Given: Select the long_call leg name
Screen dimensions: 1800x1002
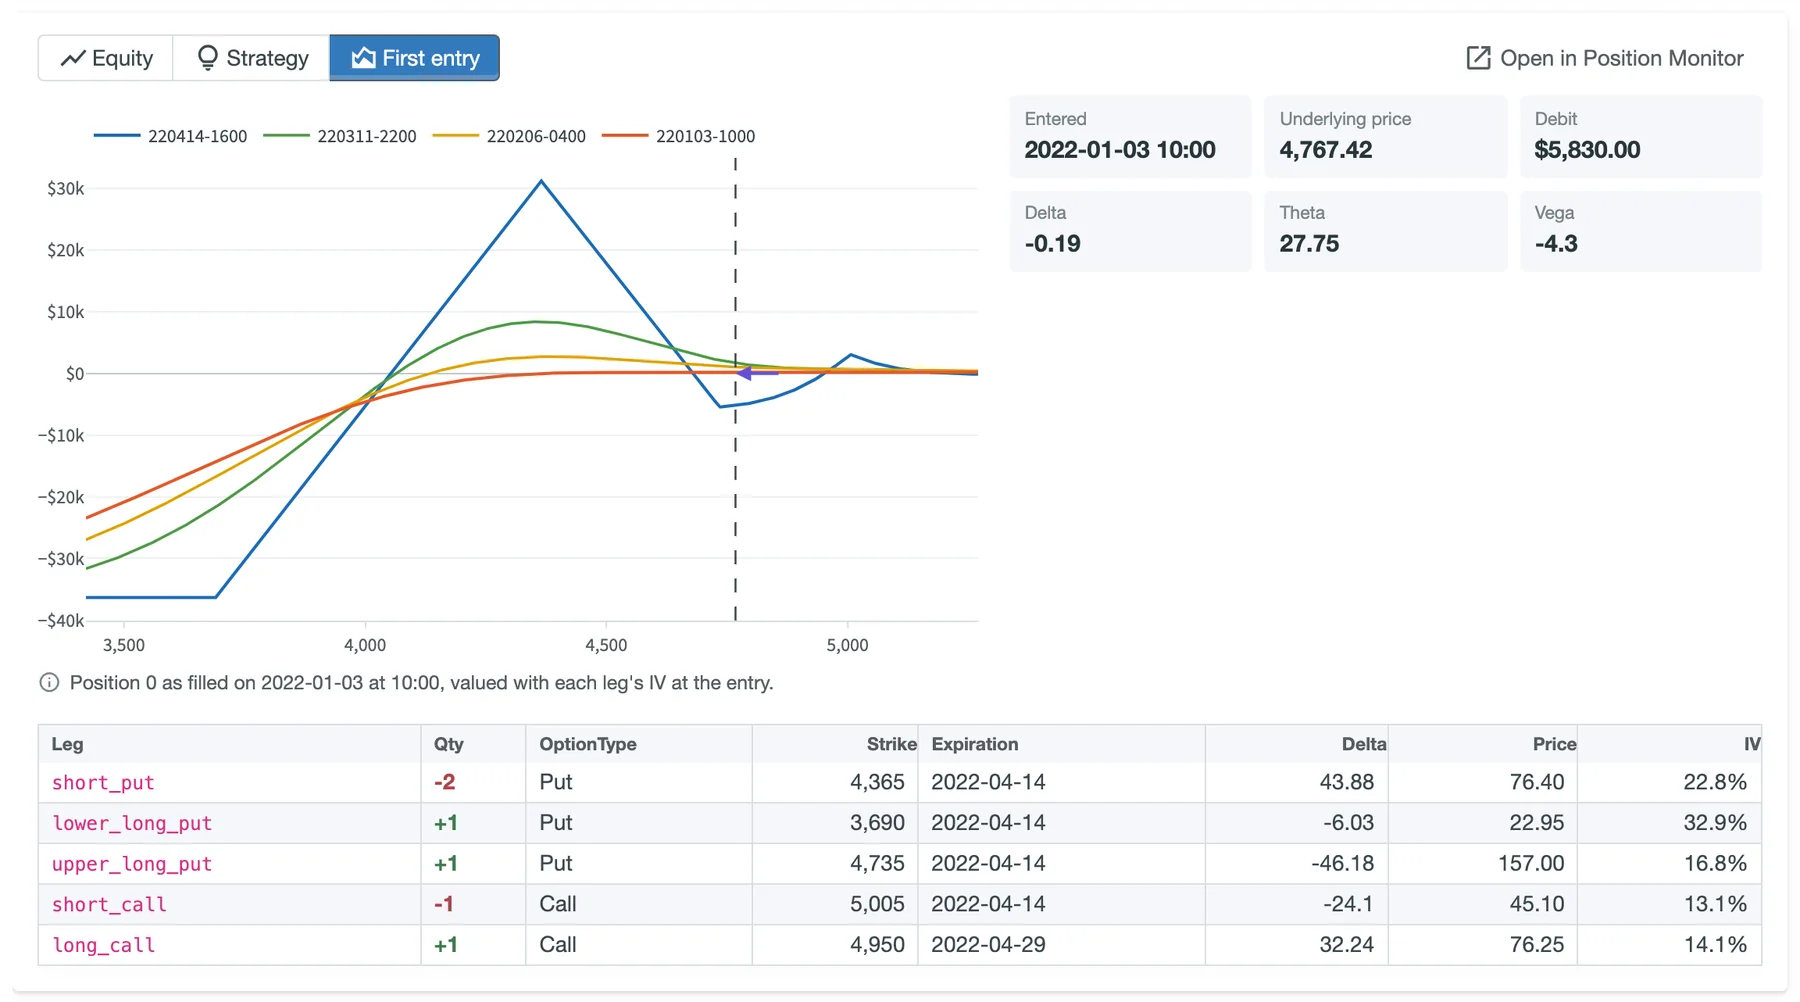Looking at the screenshot, I should (103, 945).
